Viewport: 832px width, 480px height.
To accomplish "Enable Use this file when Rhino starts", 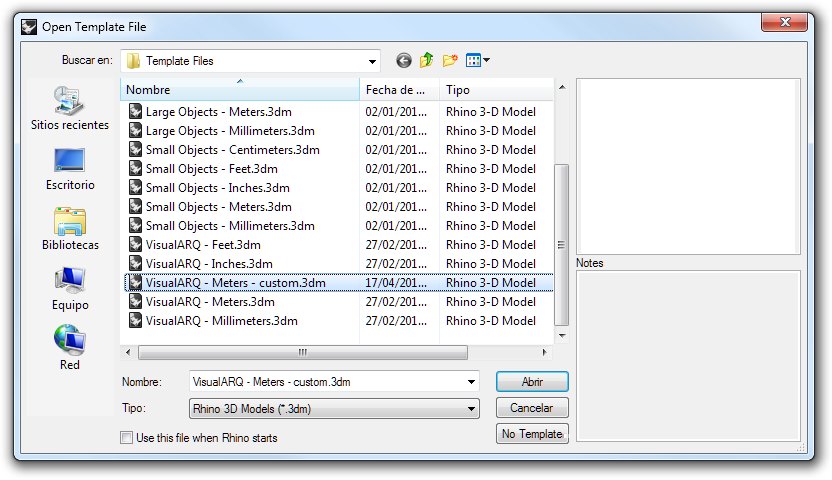I will click(x=126, y=437).
